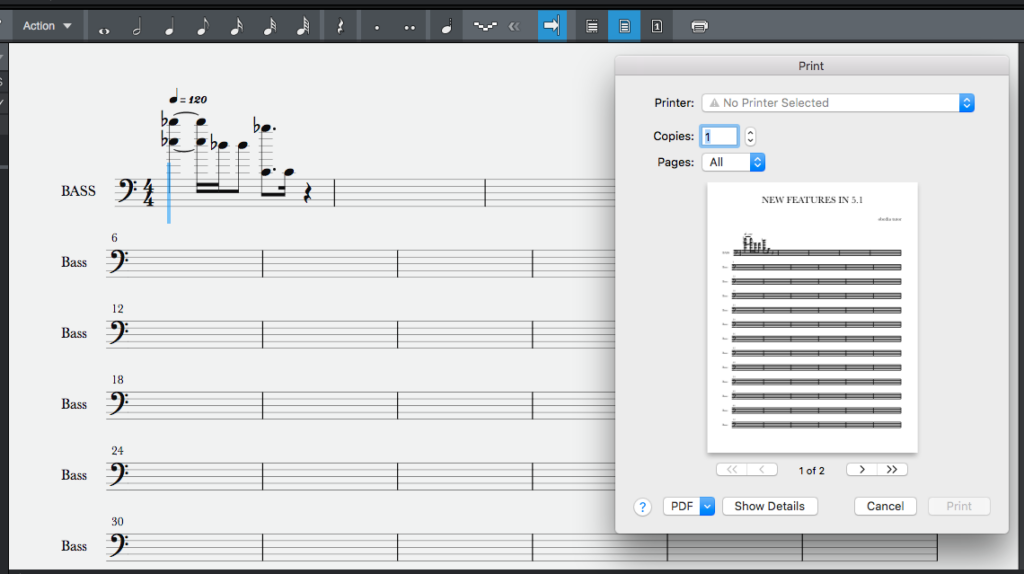Screen dimensions: 1024x574
Task: Open the Action dropdown menu
Action: [x=47, y=26]
